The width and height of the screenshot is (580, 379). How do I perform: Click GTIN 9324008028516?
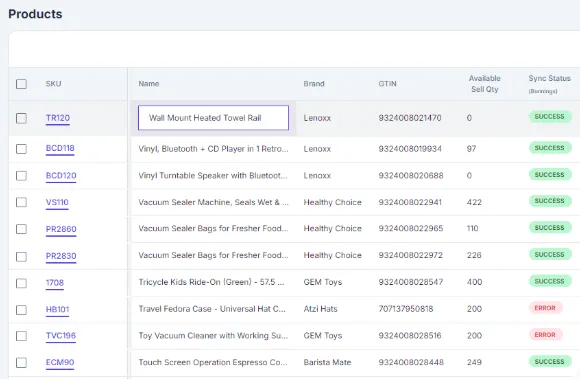tap(410, 336)
